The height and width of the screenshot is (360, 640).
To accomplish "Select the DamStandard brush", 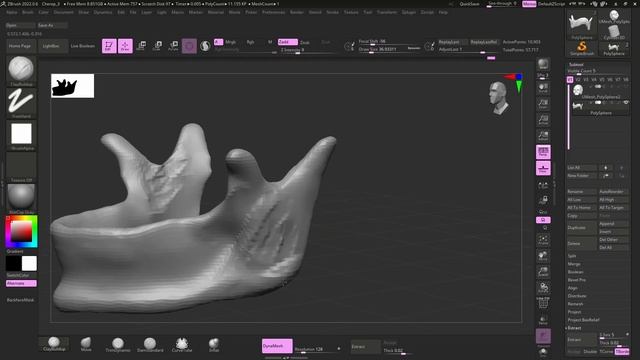I will pyautogui.click(x=150, y=344).
